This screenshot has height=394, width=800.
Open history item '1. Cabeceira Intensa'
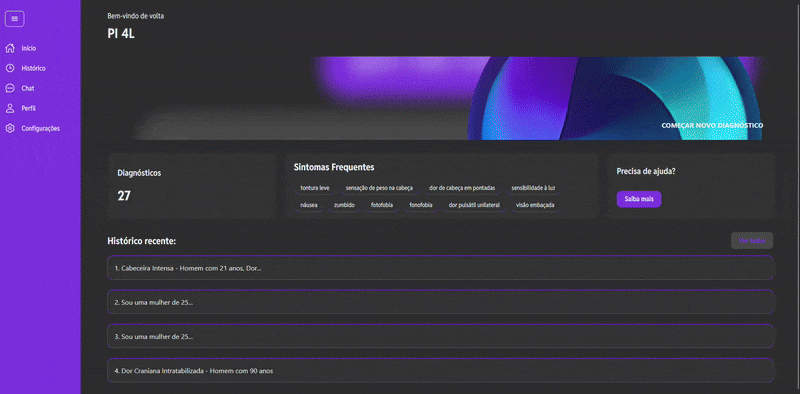(x=440, y=268)
